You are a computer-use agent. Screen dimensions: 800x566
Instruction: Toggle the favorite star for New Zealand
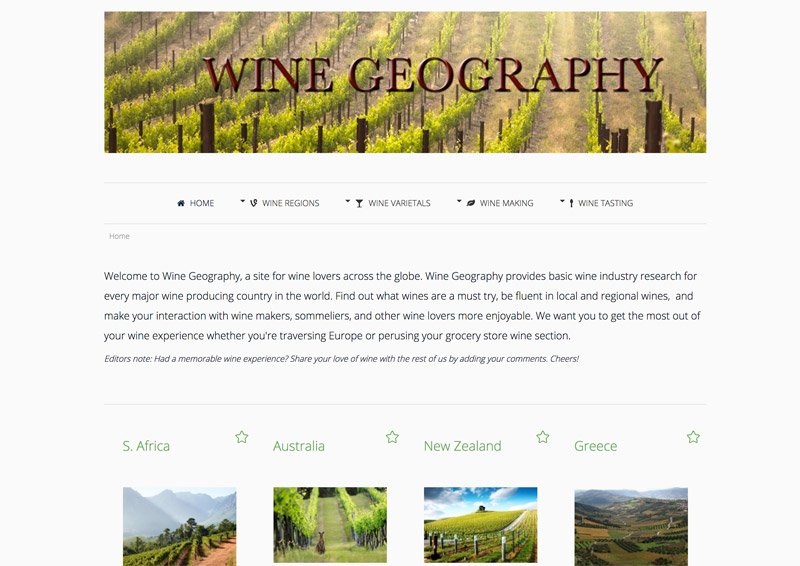point(543,437)
